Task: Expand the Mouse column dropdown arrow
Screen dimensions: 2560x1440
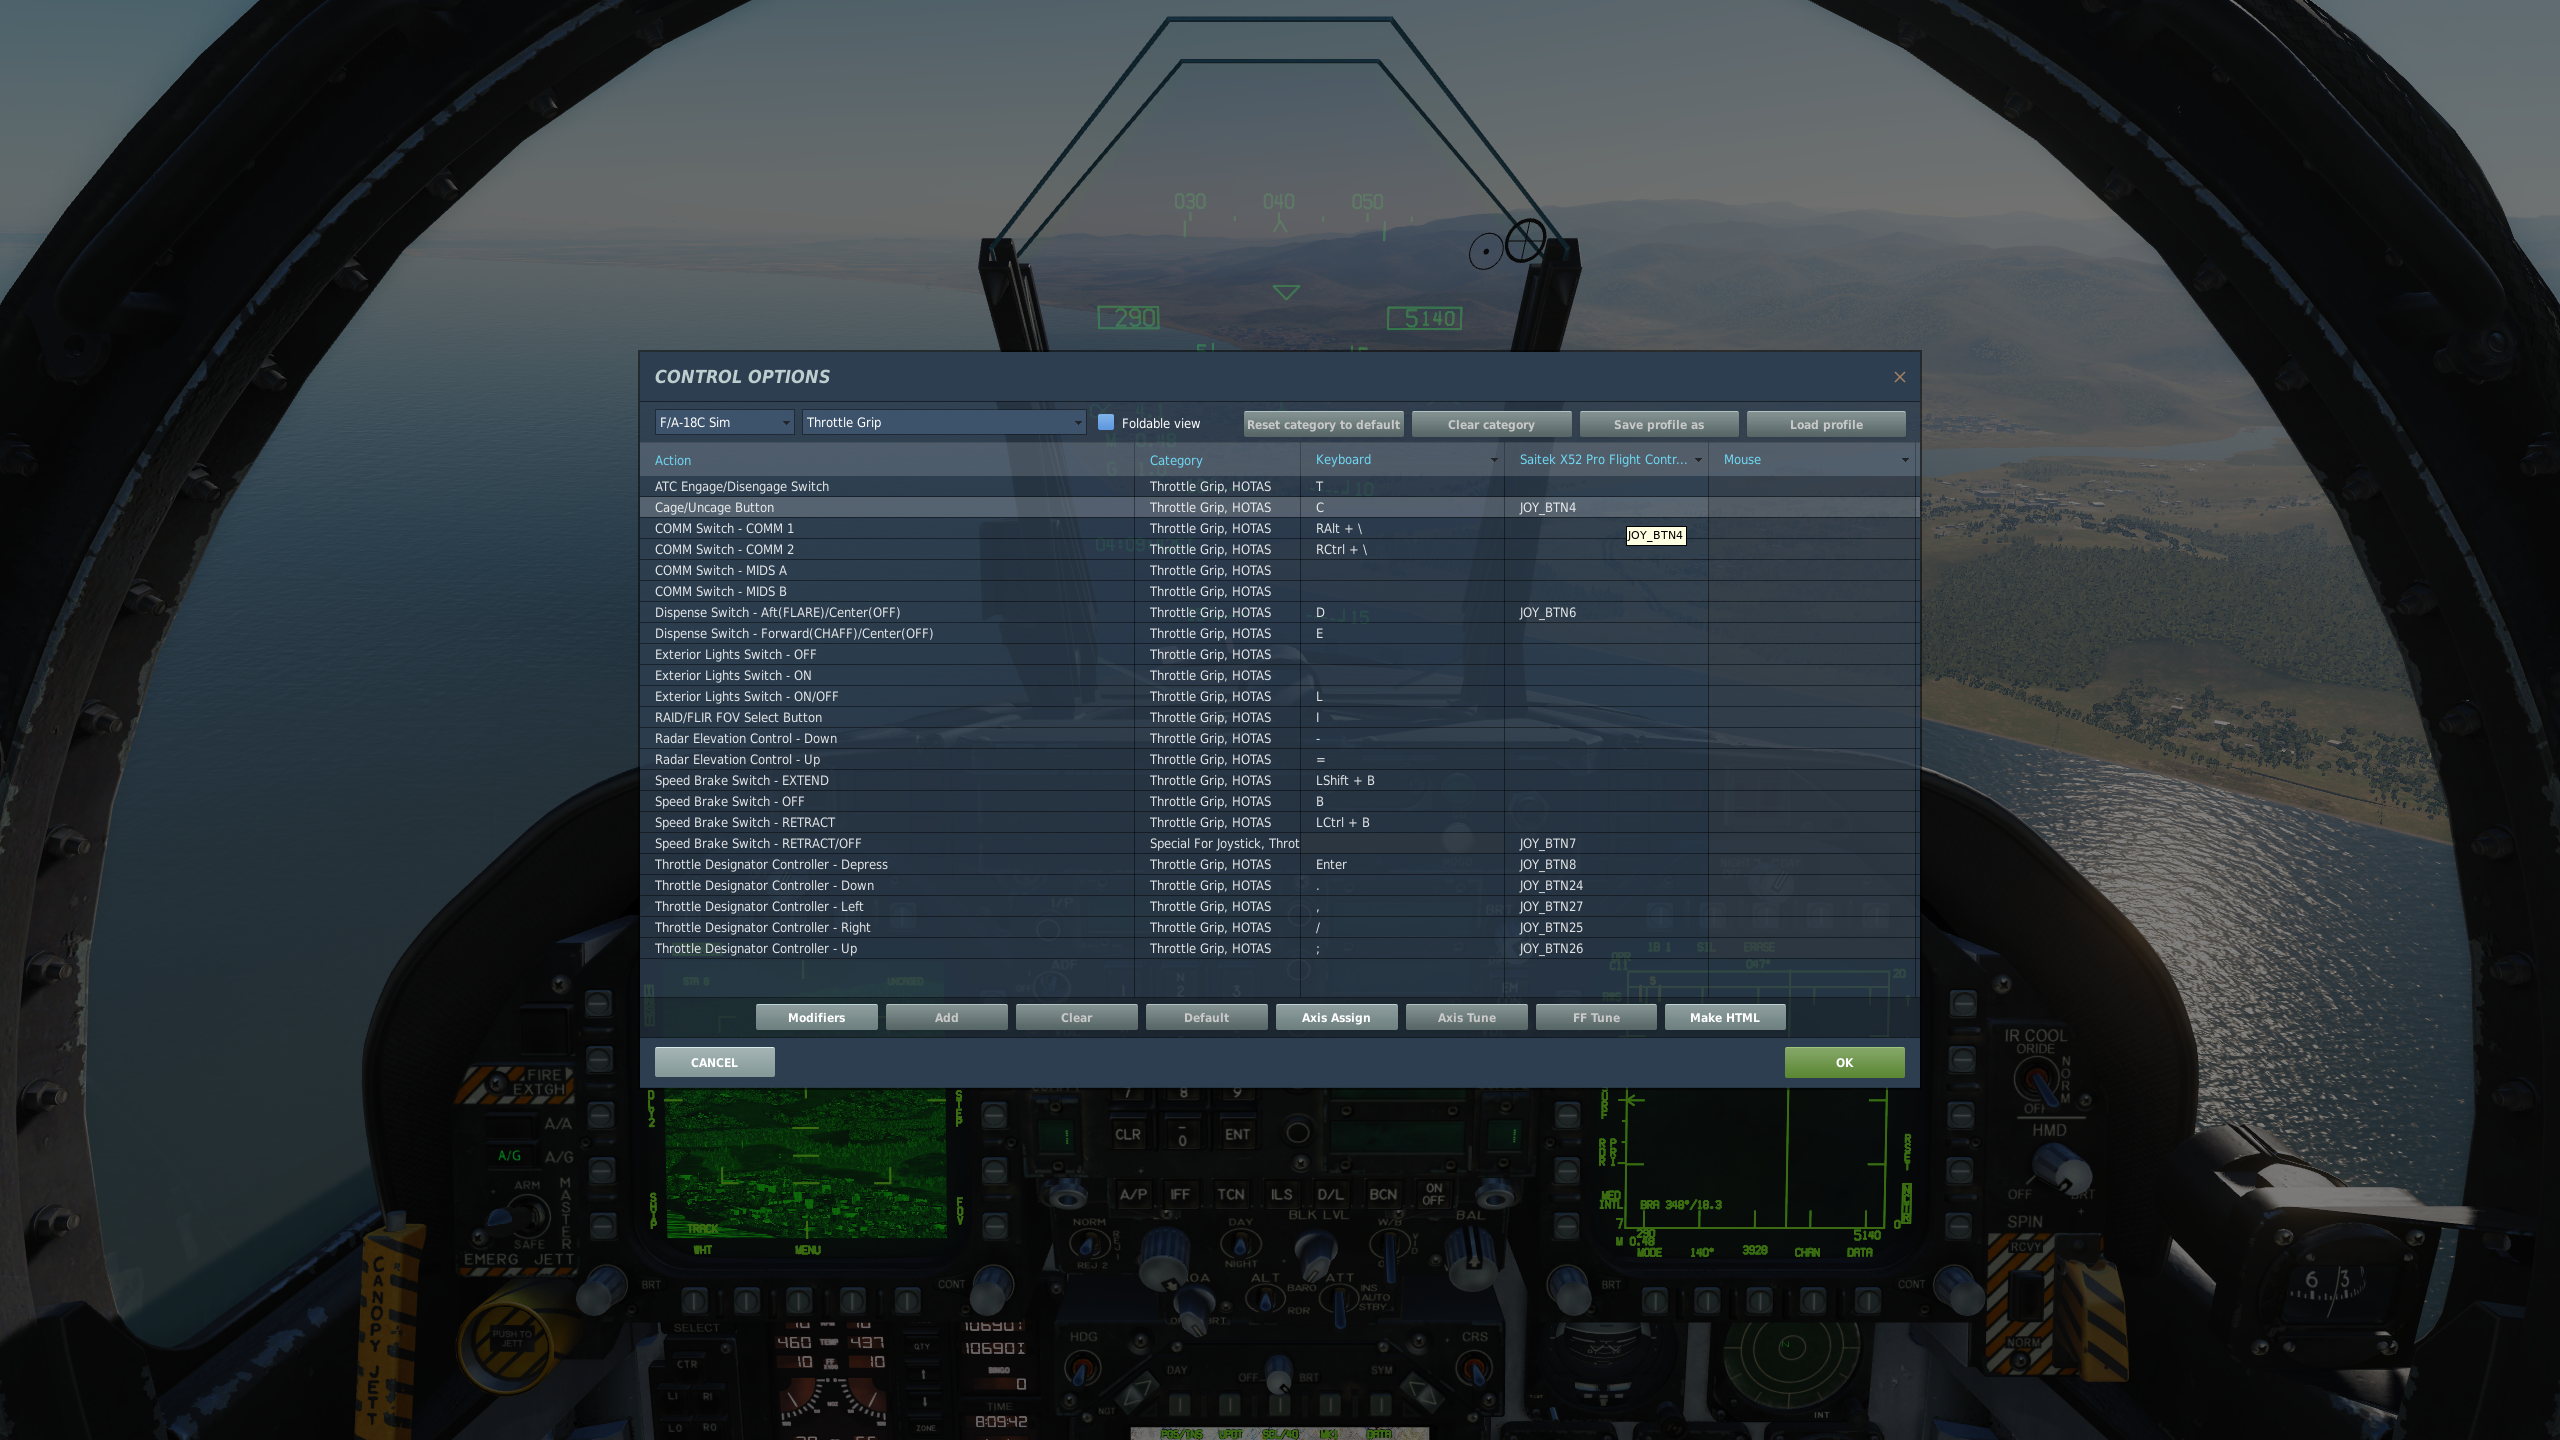Action: (x=1905, y=460)
